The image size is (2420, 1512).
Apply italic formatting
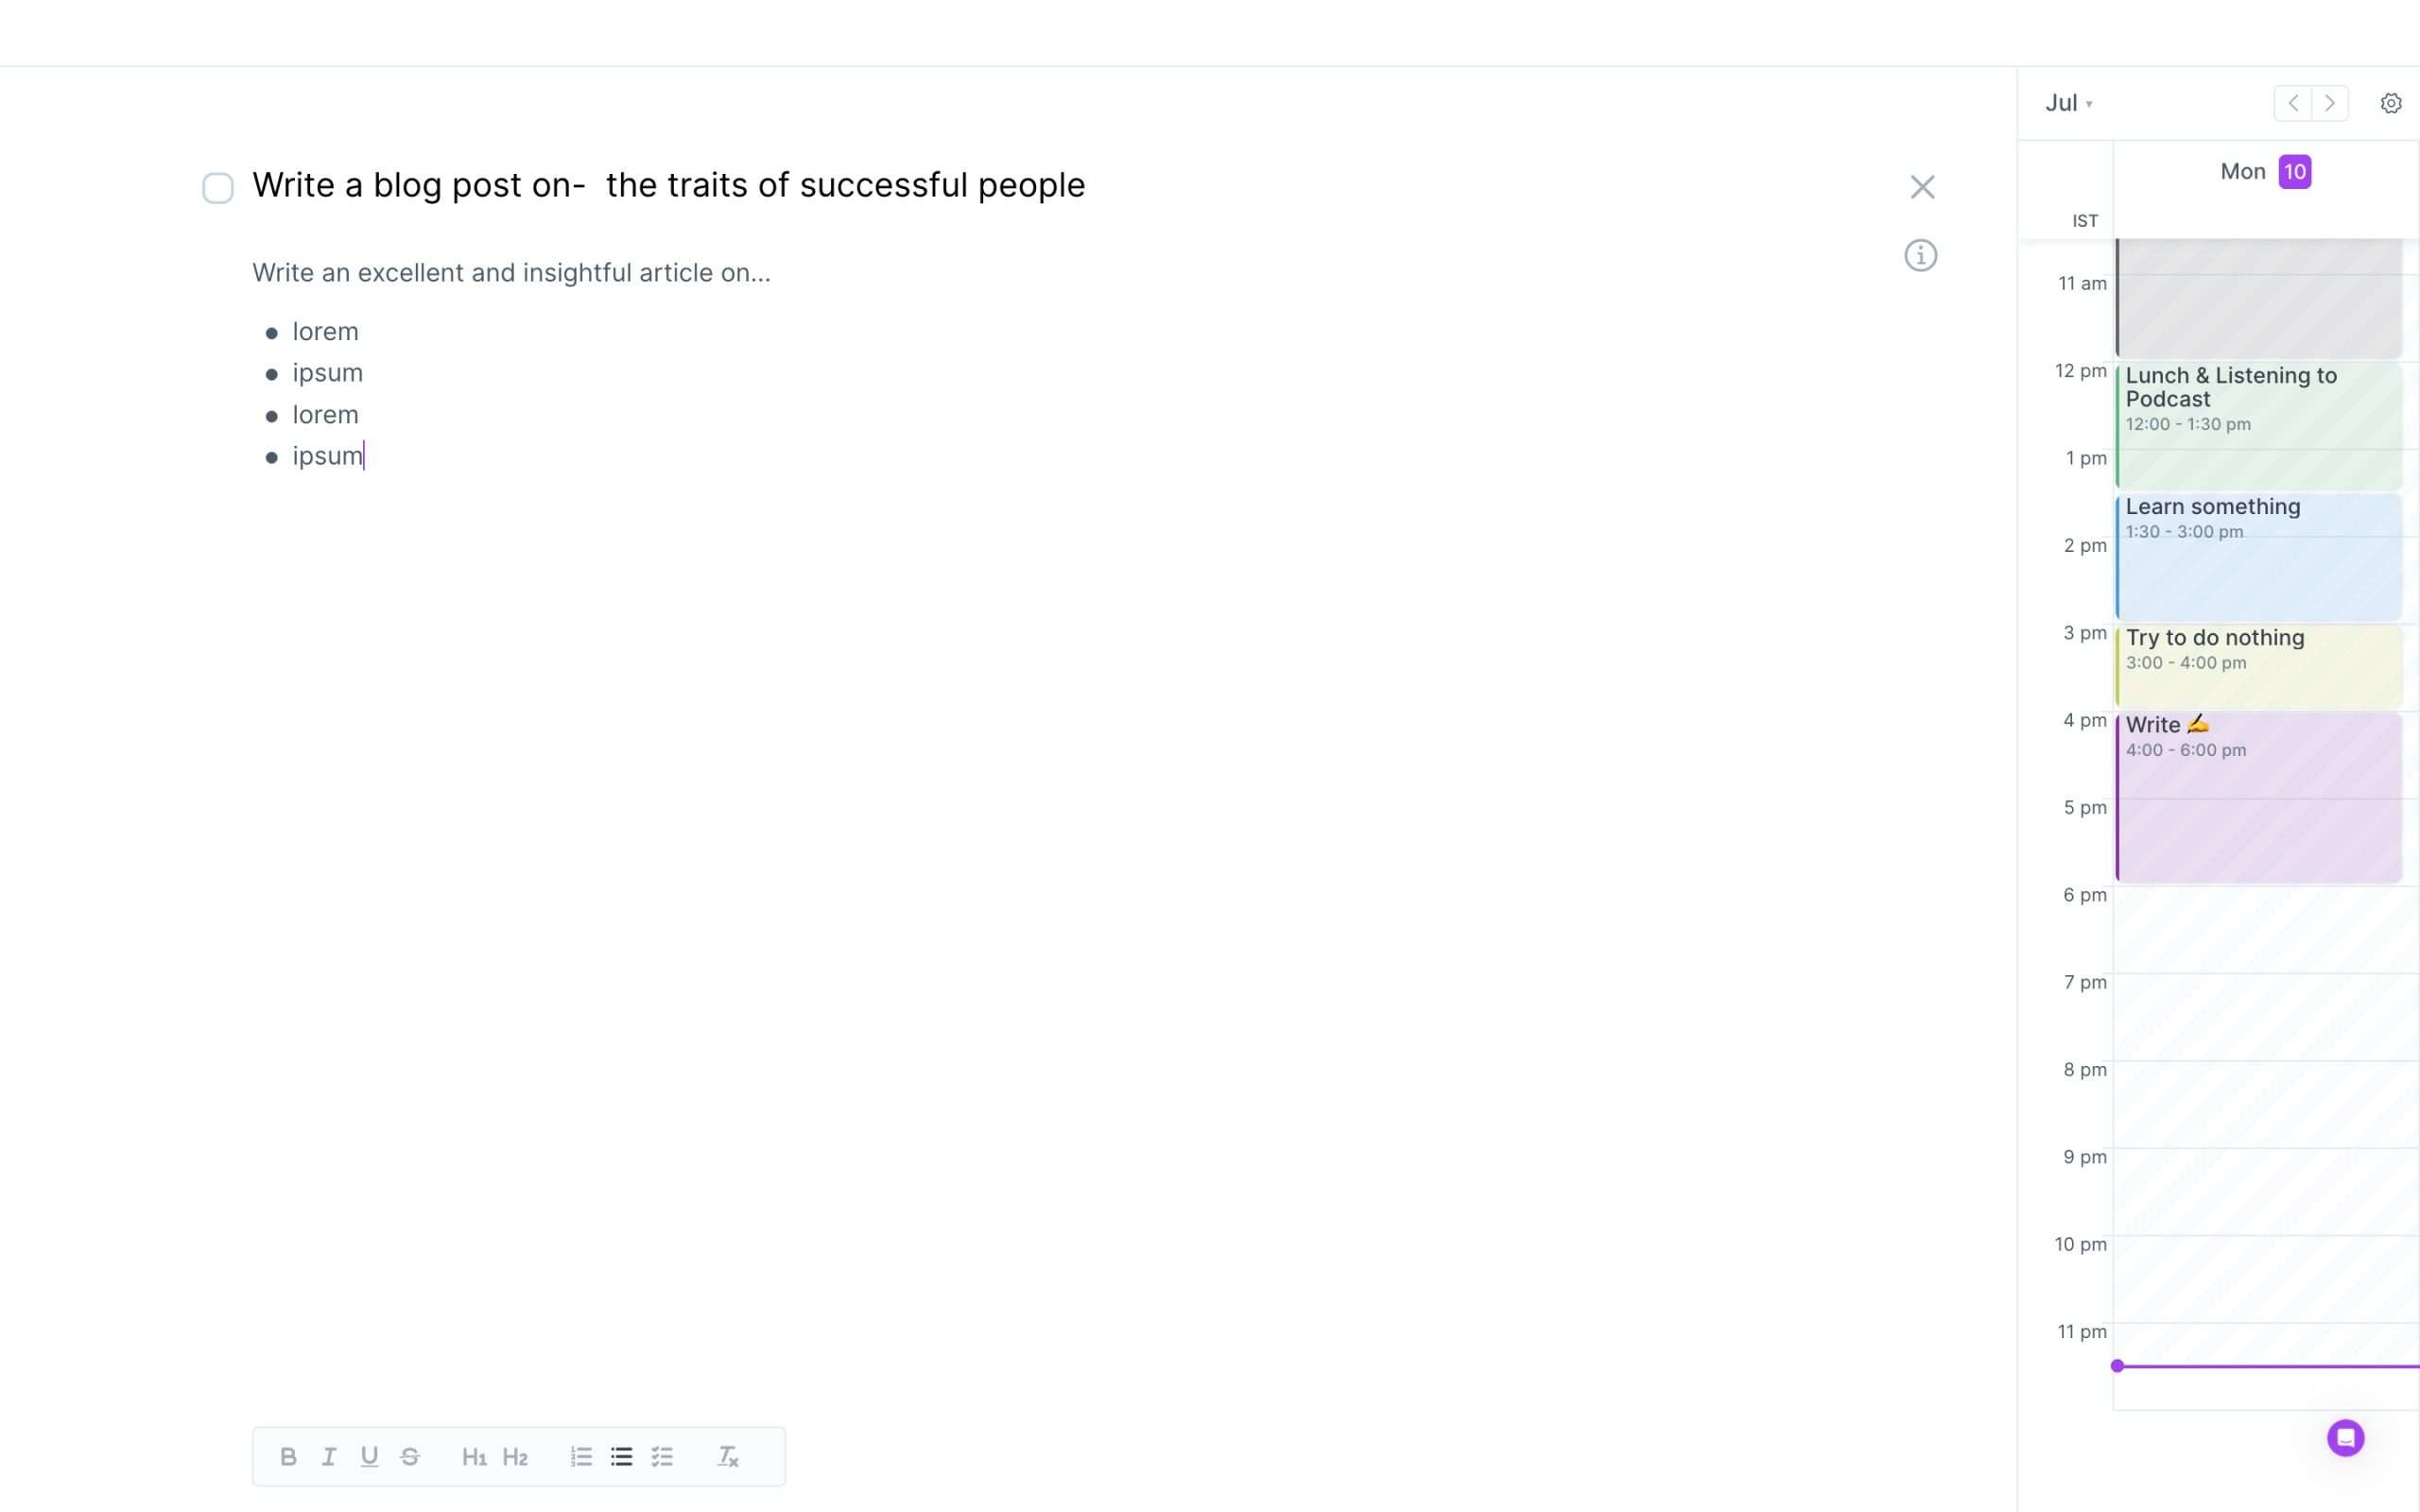point(328,1456)
